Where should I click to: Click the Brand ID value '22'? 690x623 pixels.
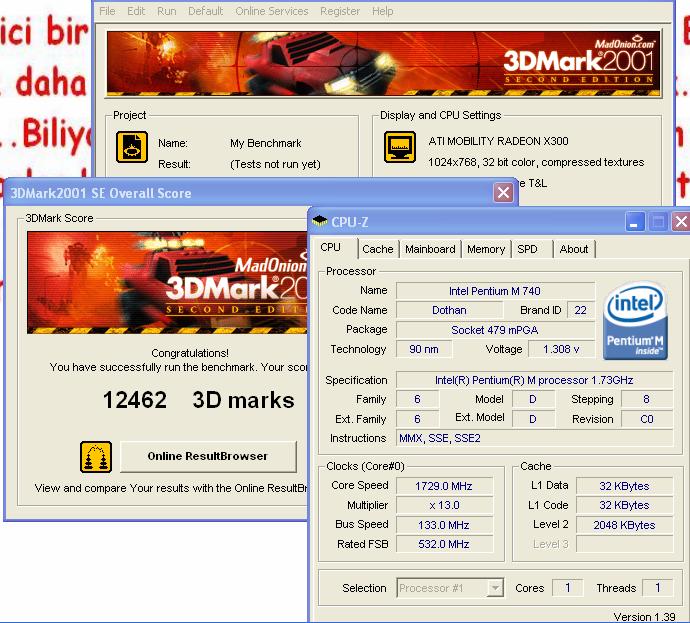click(580, 310)
